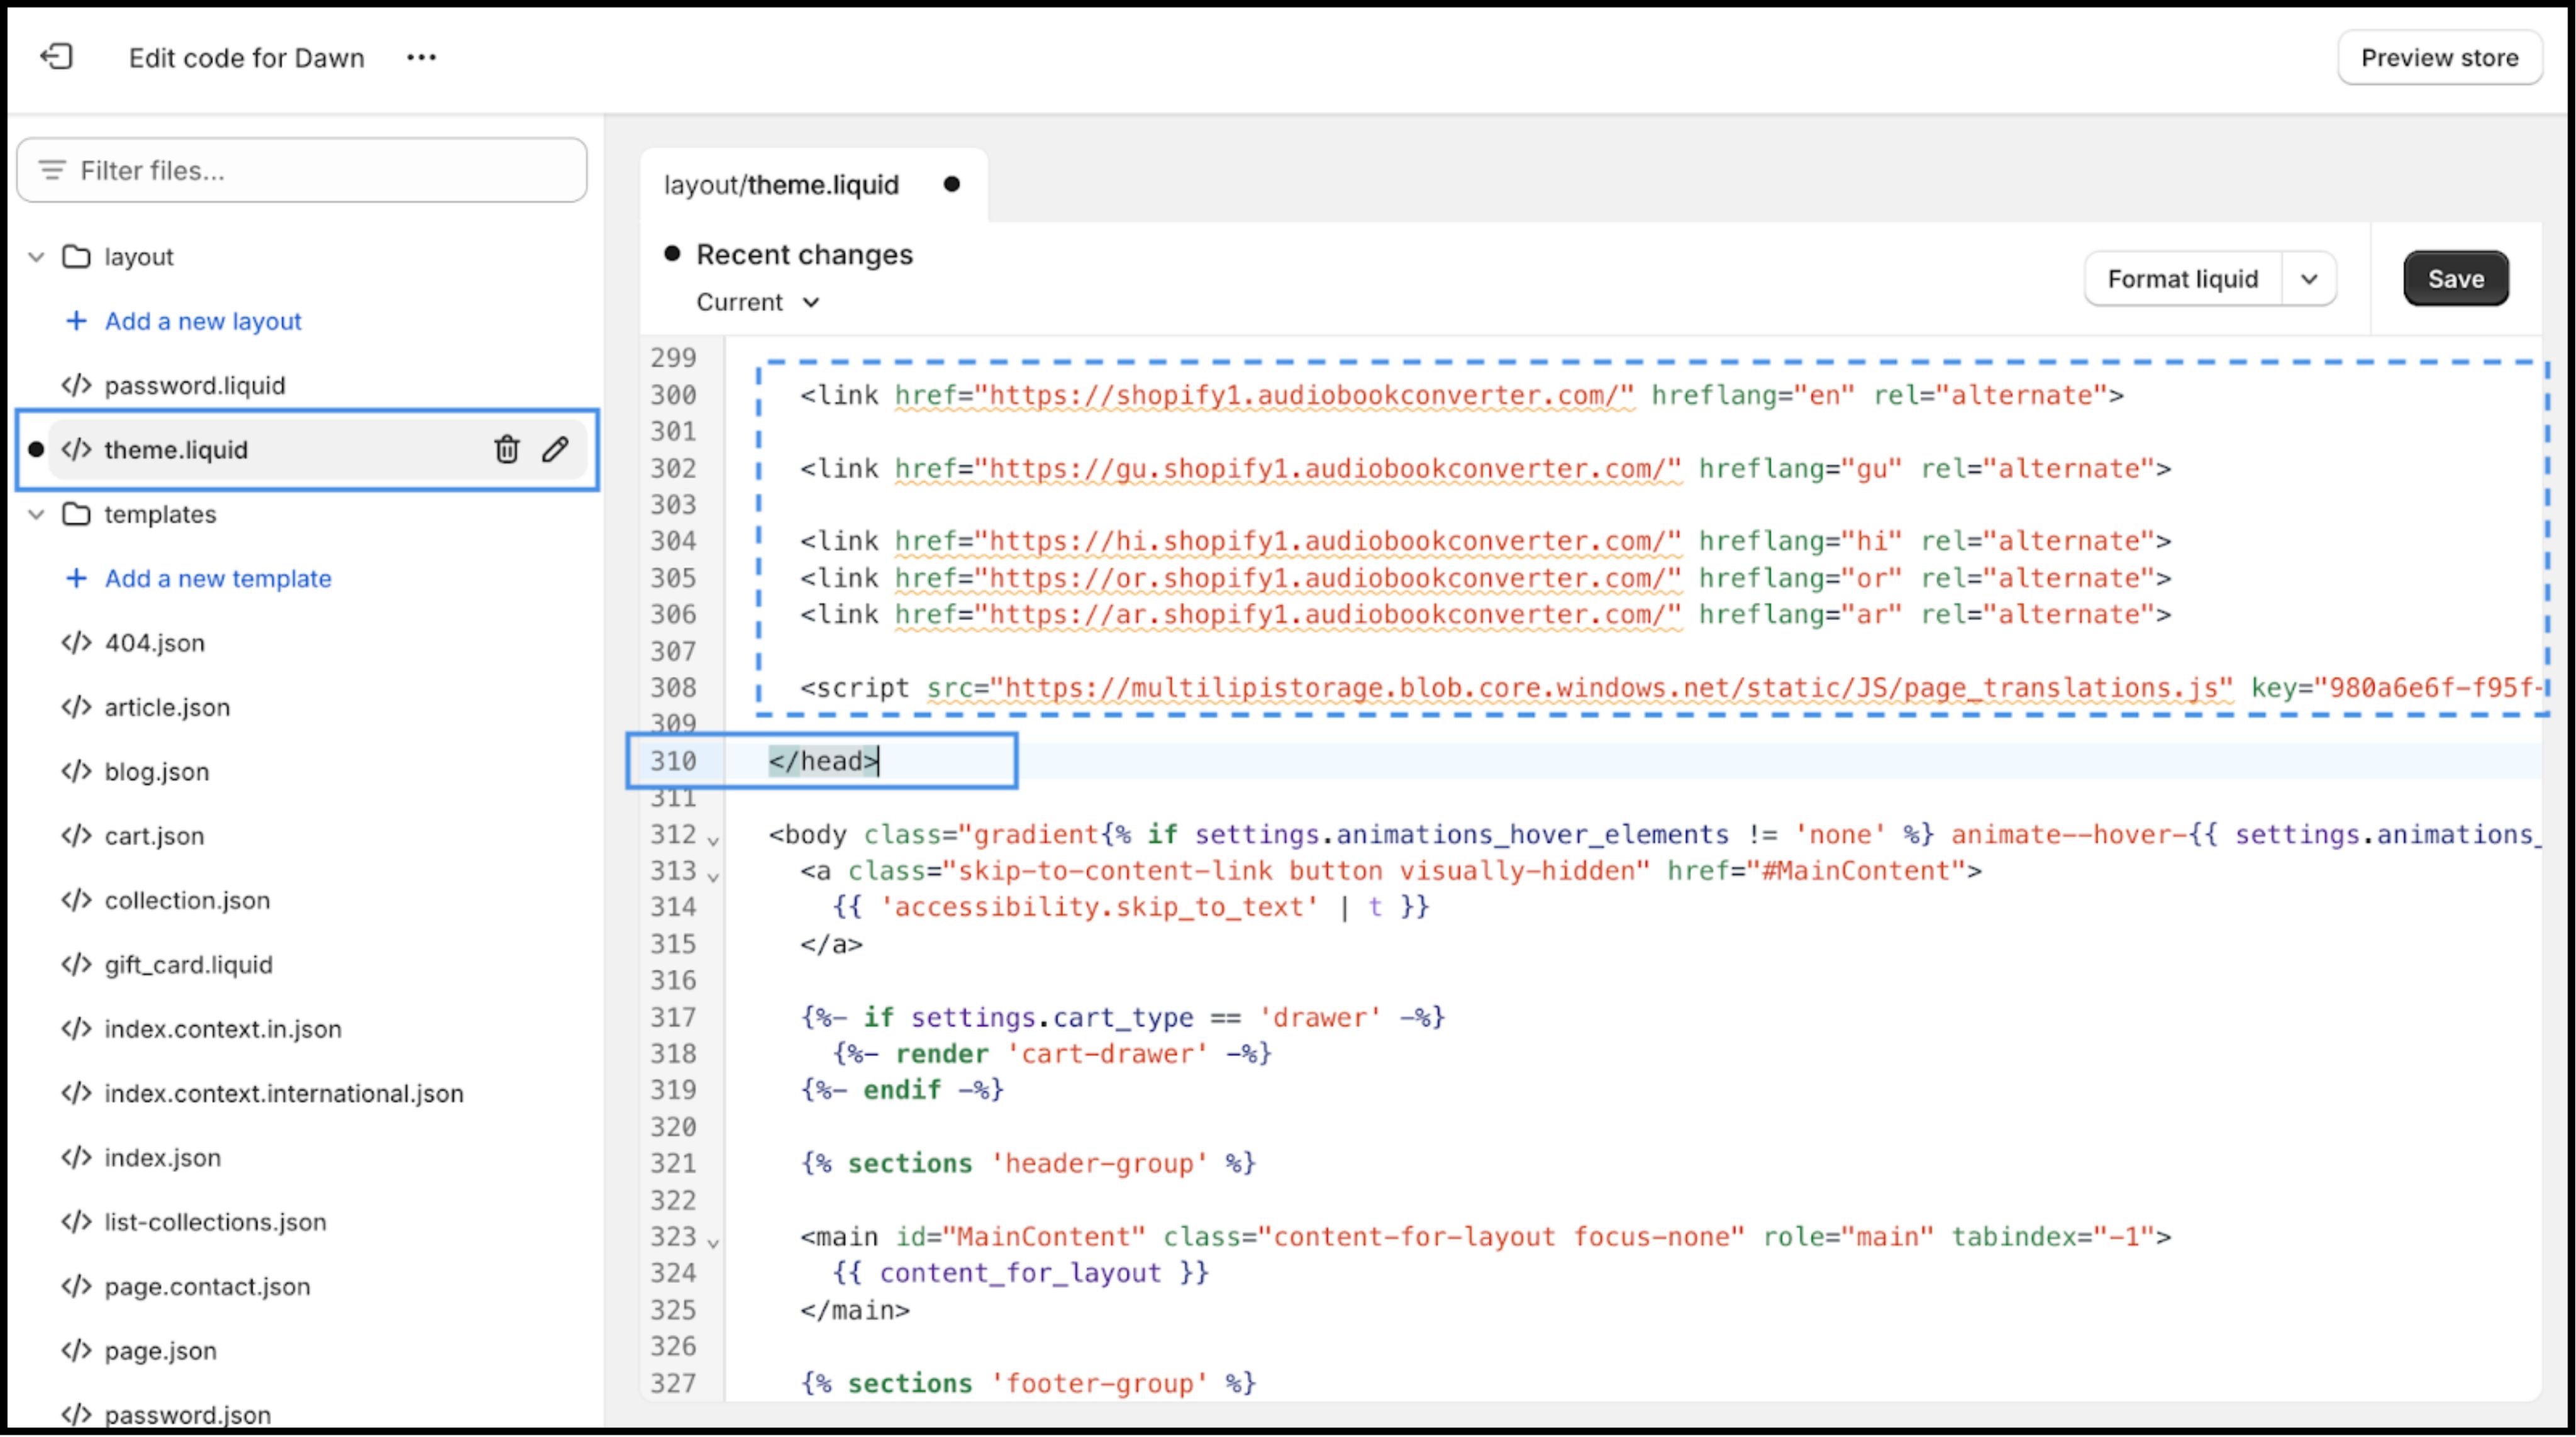Collapse the templates folder

[36, 514]
